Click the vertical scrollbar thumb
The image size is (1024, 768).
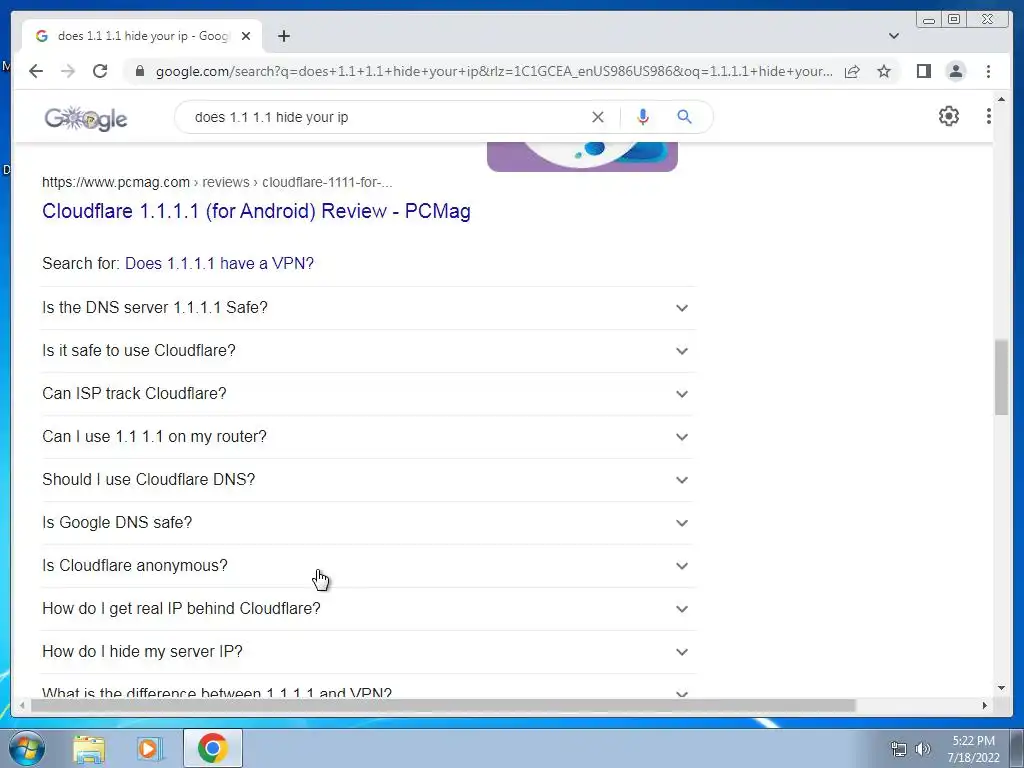pos(1001,377)
